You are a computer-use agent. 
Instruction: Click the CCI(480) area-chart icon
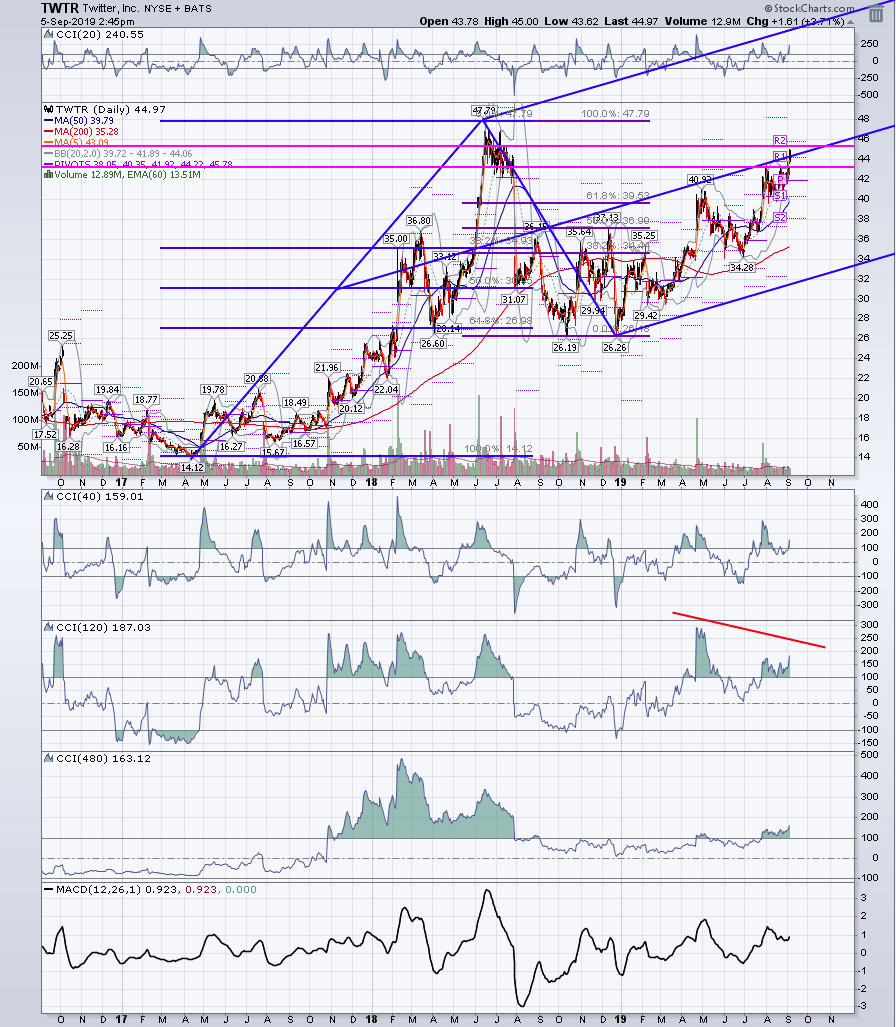[48, 758]
